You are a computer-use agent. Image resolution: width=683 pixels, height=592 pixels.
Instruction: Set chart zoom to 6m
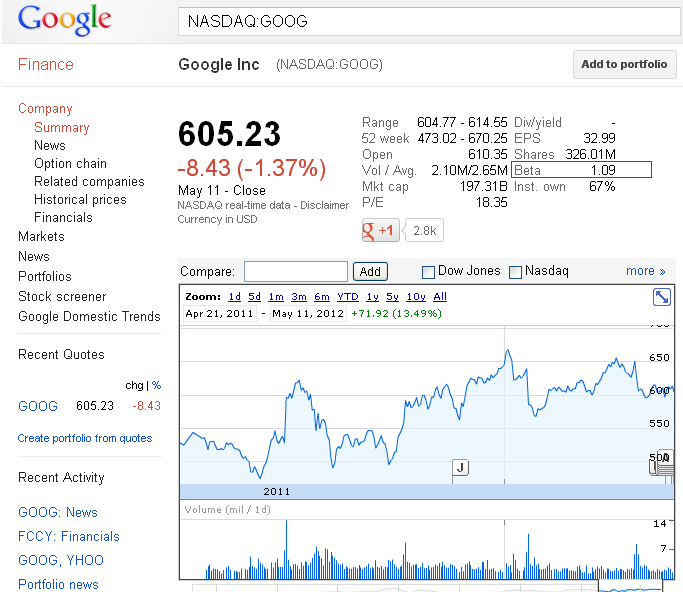(x=322, y=297)
